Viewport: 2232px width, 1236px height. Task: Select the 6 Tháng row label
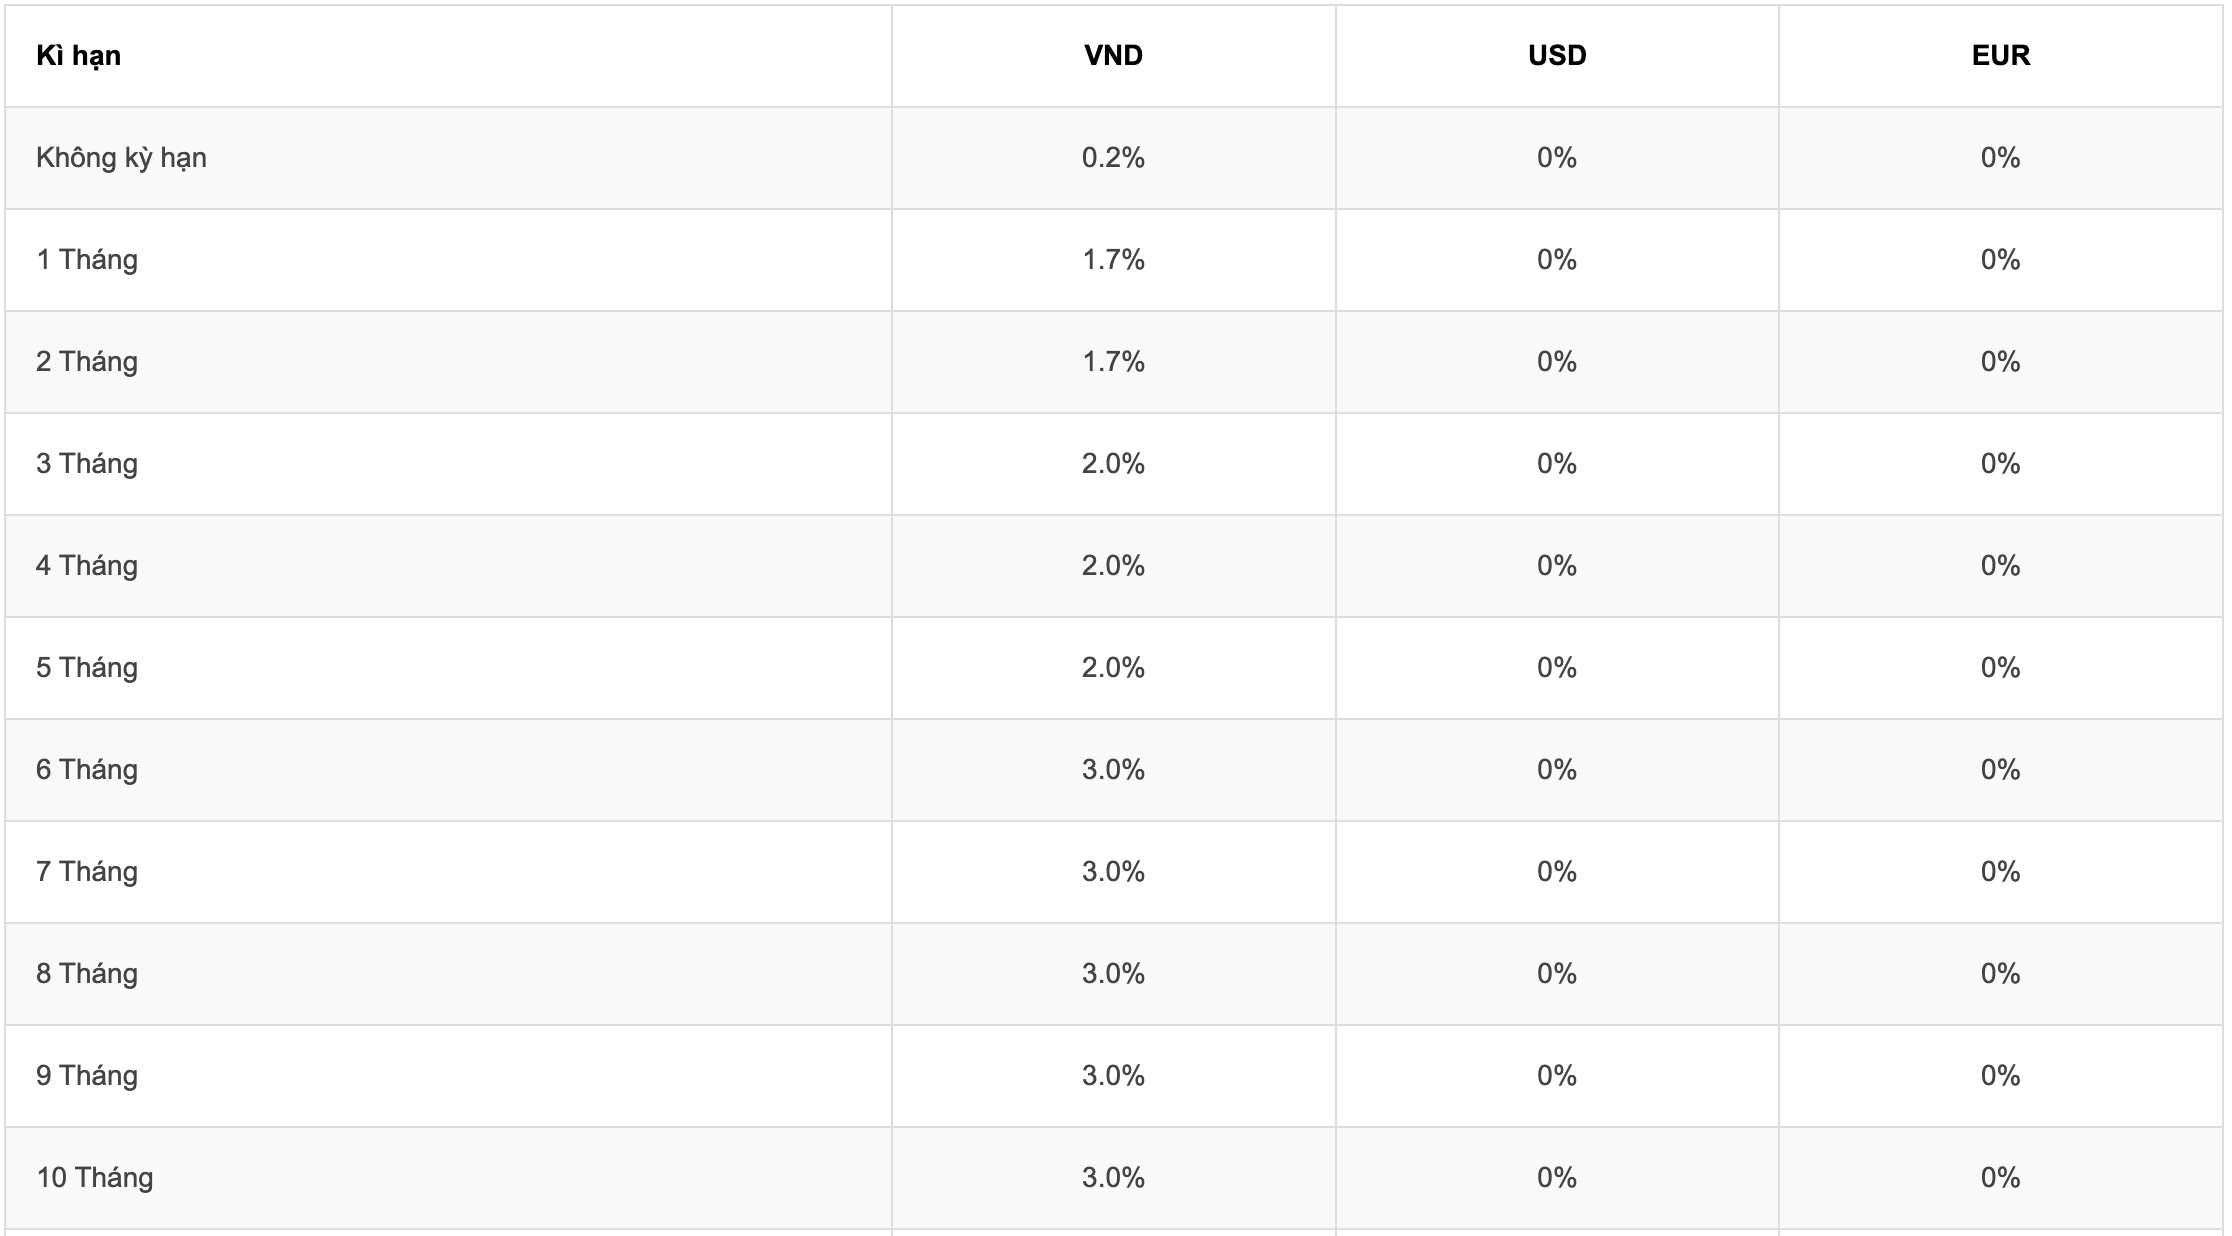tap(87, 770)
